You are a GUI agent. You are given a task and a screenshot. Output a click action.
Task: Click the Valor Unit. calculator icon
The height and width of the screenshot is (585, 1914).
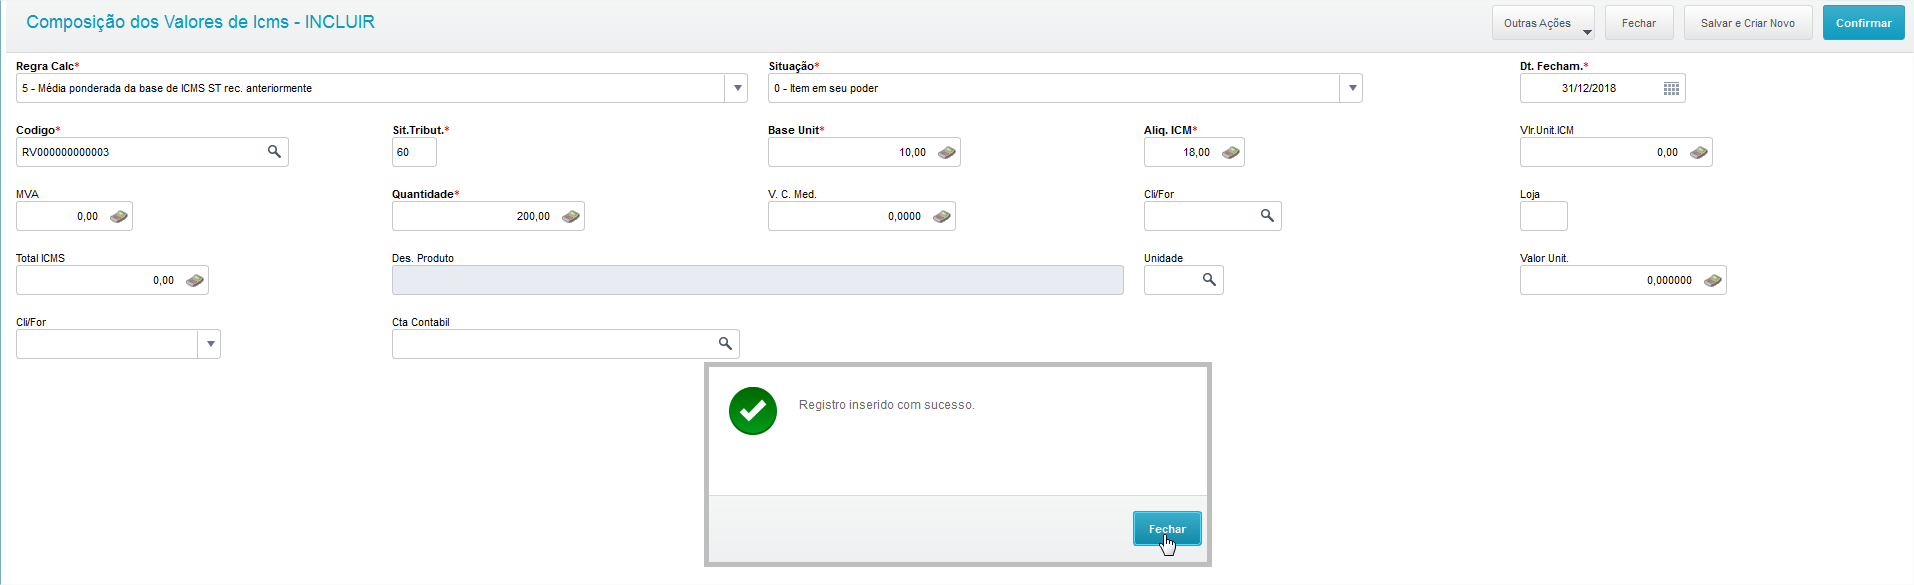(1712, 281)
